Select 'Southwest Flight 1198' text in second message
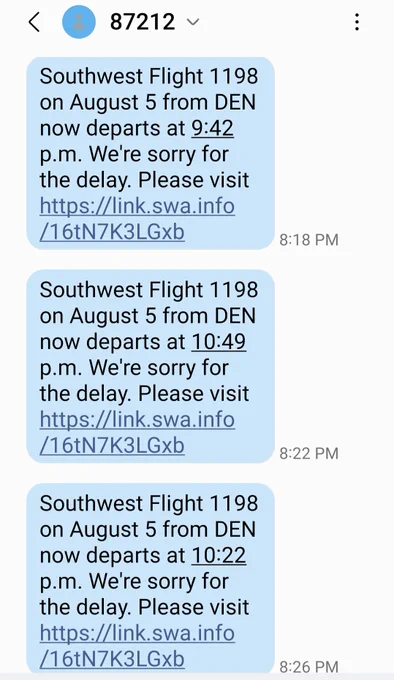The height and width of the screenshot is (680, 394). 149,290
